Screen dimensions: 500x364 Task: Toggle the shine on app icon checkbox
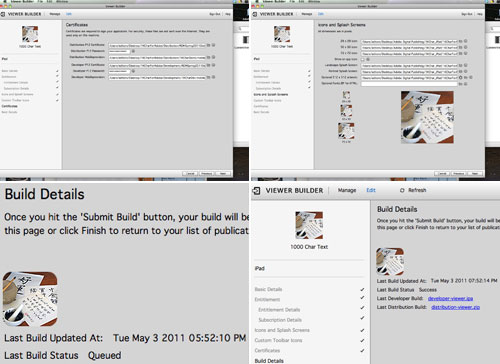click(363, 59)
